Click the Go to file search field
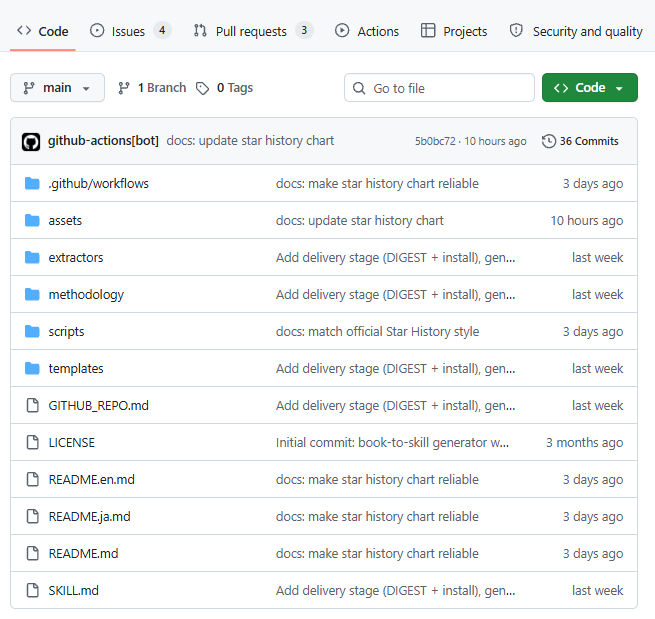This screenshot has width=655, height=619. pyautogui.click(x=439, y=88)
